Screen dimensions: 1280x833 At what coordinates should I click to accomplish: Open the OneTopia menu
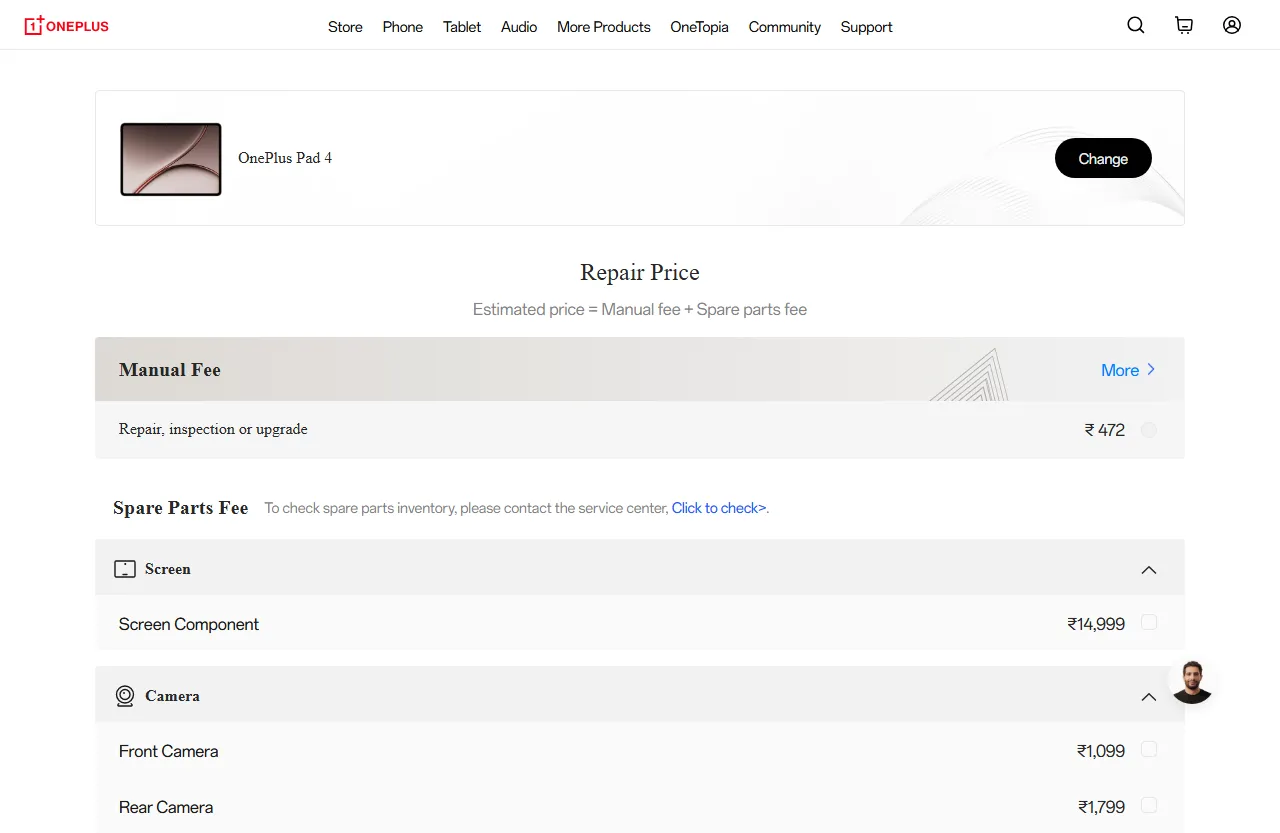pos(699,27)
